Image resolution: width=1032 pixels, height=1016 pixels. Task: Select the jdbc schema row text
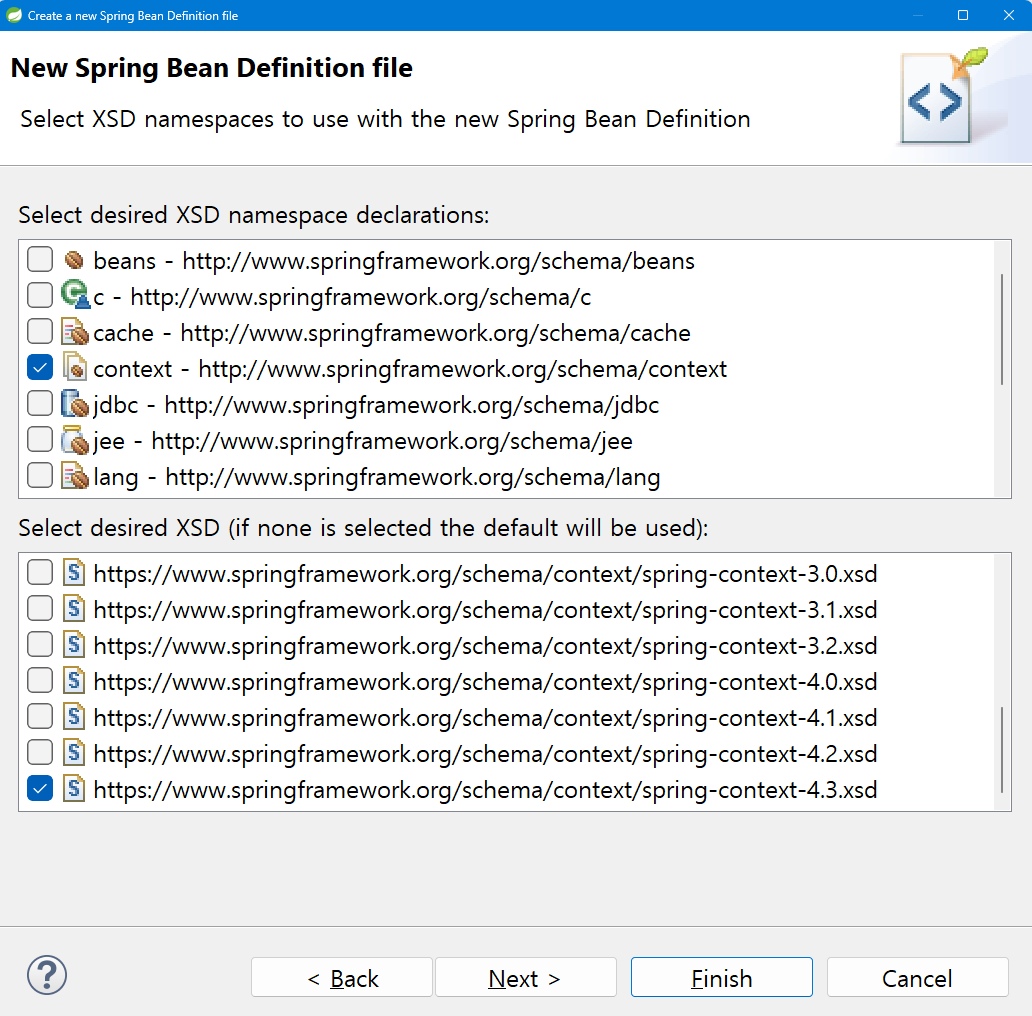(x=376, y=405)
